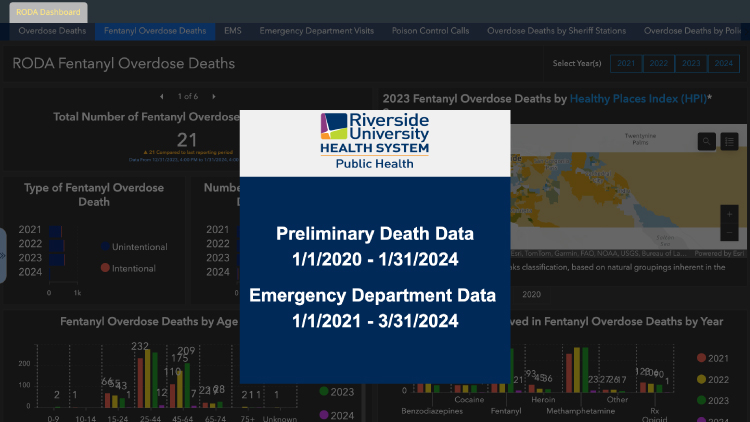Screen dimensions: 750x422
Task: Toggle Intentional legend entry
Action: (128, 268)
